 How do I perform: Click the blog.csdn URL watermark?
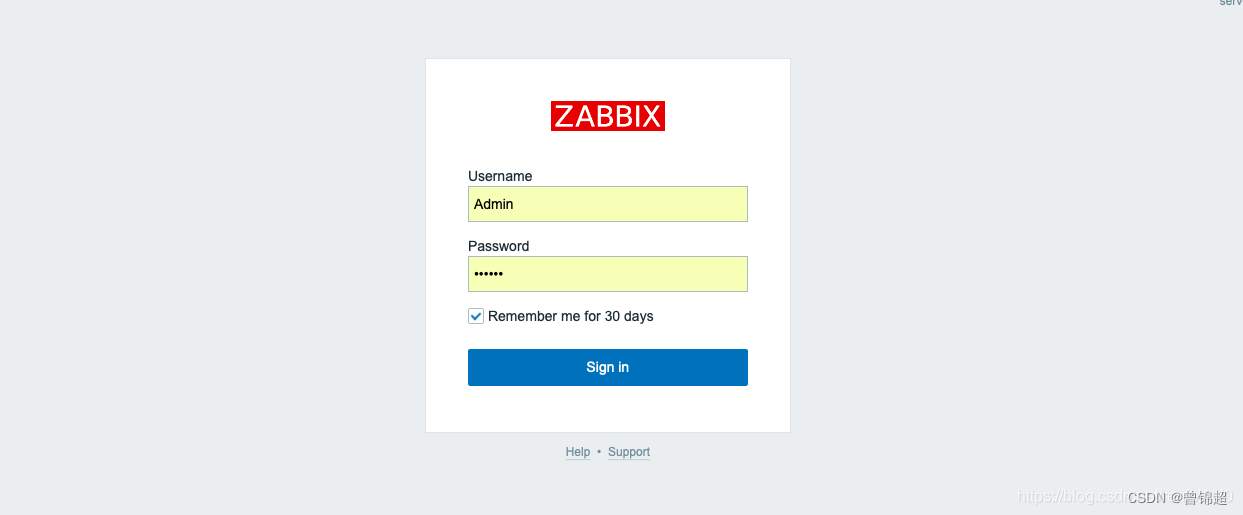coord(1072,496)
